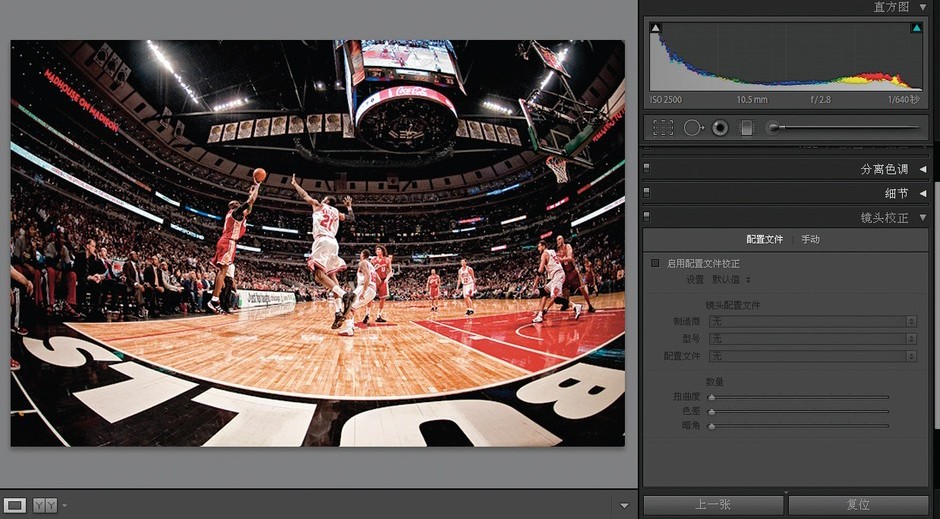Switch to the 手动 tab
Image resolution: width=940 pixels, height=519 pixels.
(x=811, y=239)
